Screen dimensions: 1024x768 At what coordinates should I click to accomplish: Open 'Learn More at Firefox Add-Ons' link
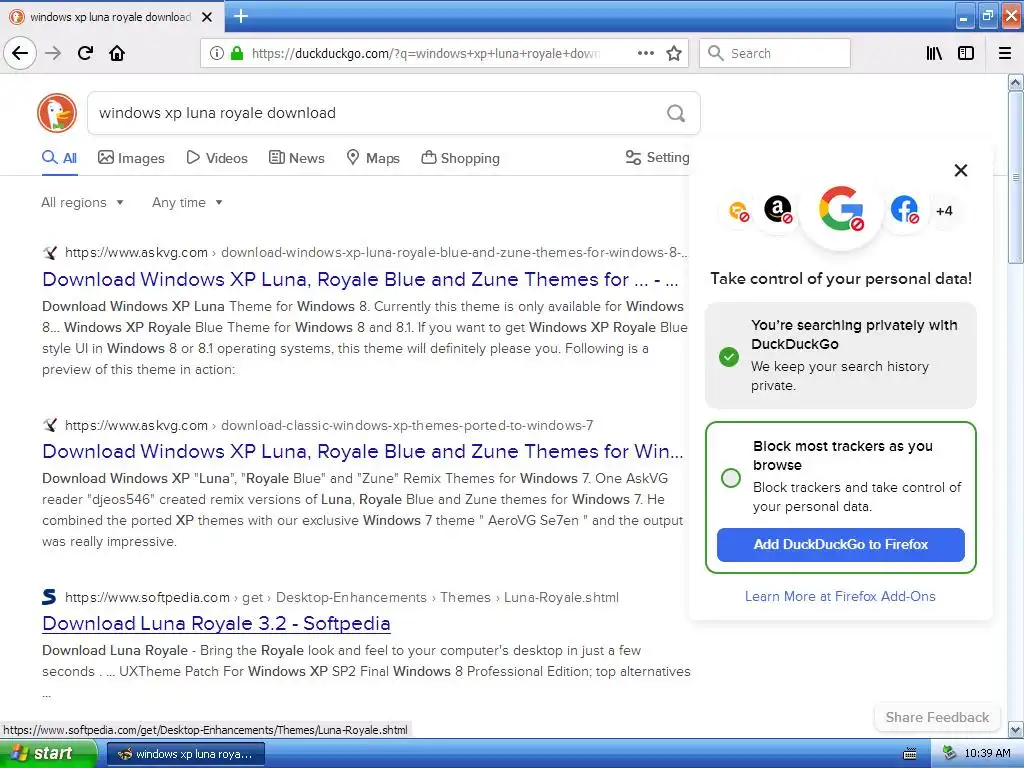[840, 596]
